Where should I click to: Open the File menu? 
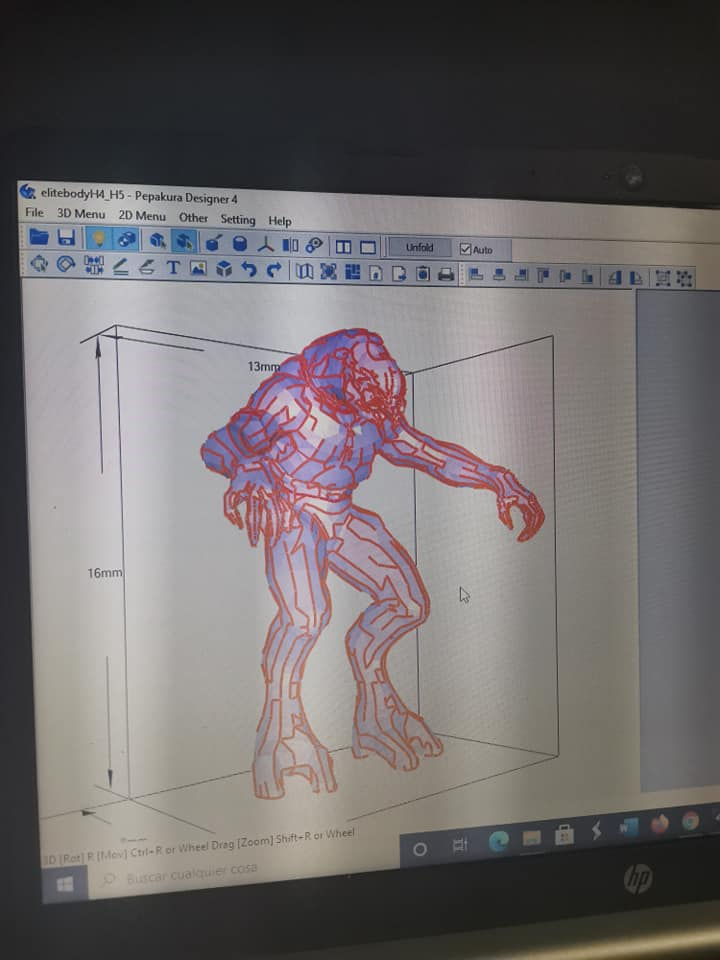coord(34,212)
